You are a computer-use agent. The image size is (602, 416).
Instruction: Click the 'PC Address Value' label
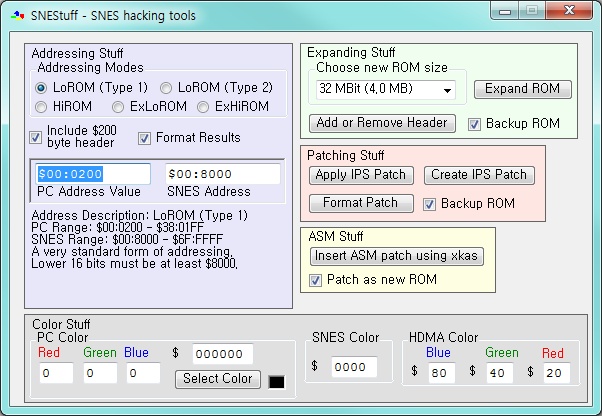pyautogui.click(x=89, y=191)
